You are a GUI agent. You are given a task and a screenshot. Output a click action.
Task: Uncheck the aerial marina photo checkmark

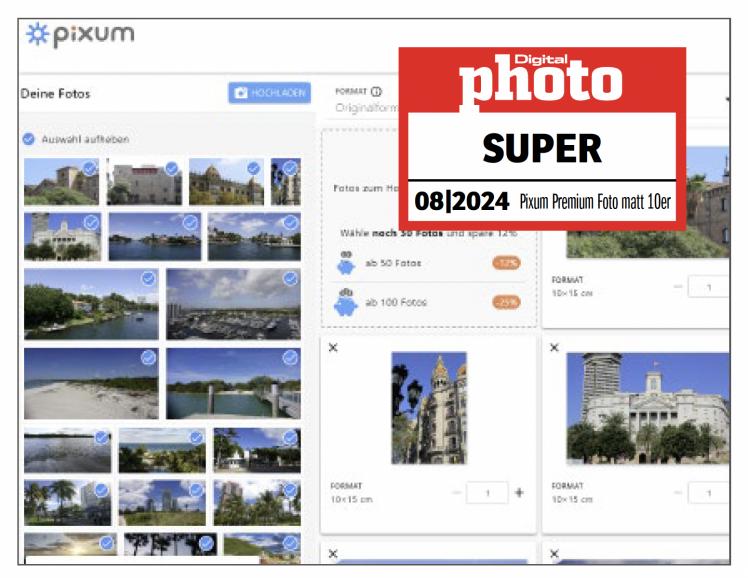[x=290, y=278]
